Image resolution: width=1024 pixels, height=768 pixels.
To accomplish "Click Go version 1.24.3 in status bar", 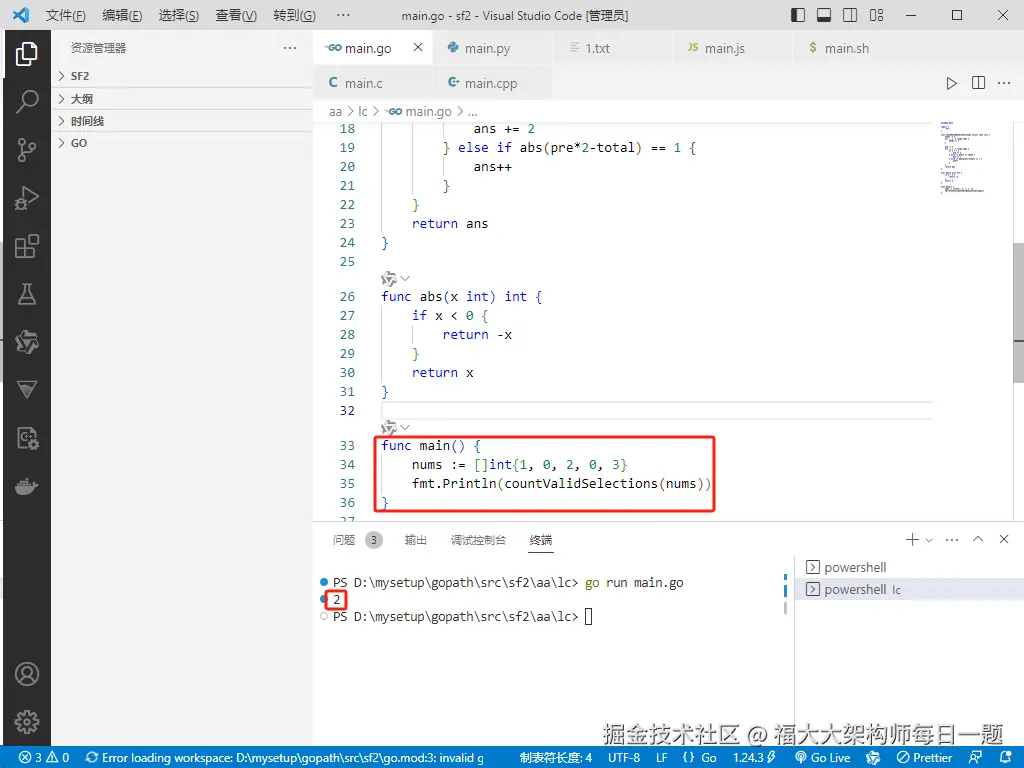I will coord(754,758).
